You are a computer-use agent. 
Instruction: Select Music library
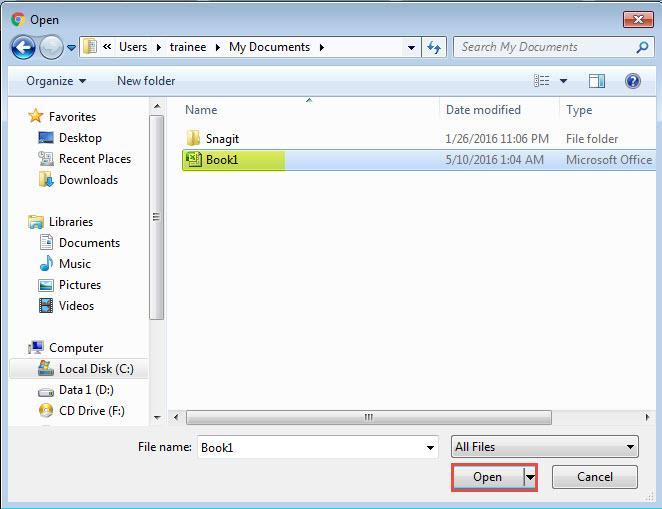pos(75,264)
